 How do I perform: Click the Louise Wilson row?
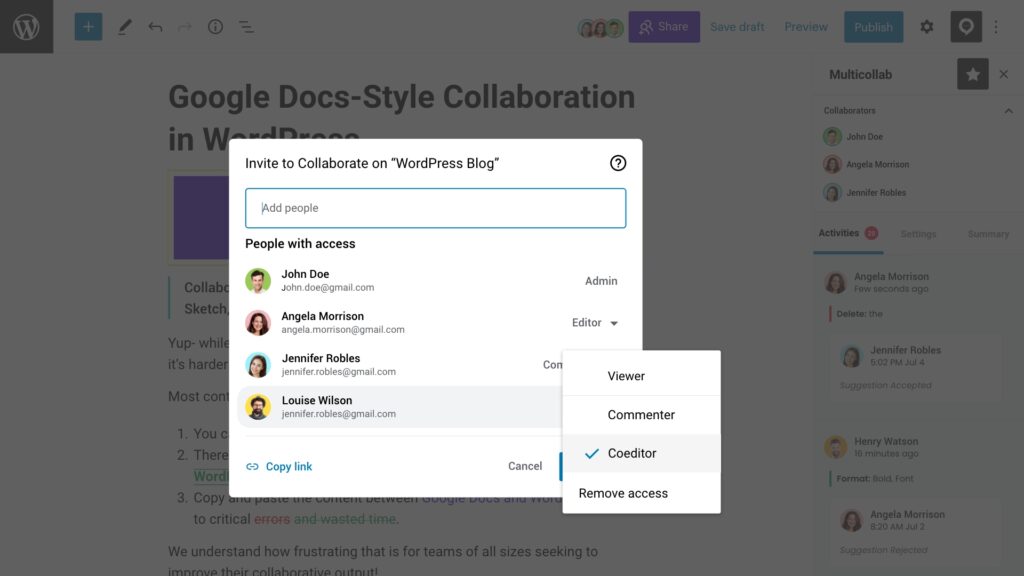coord(400,407)
